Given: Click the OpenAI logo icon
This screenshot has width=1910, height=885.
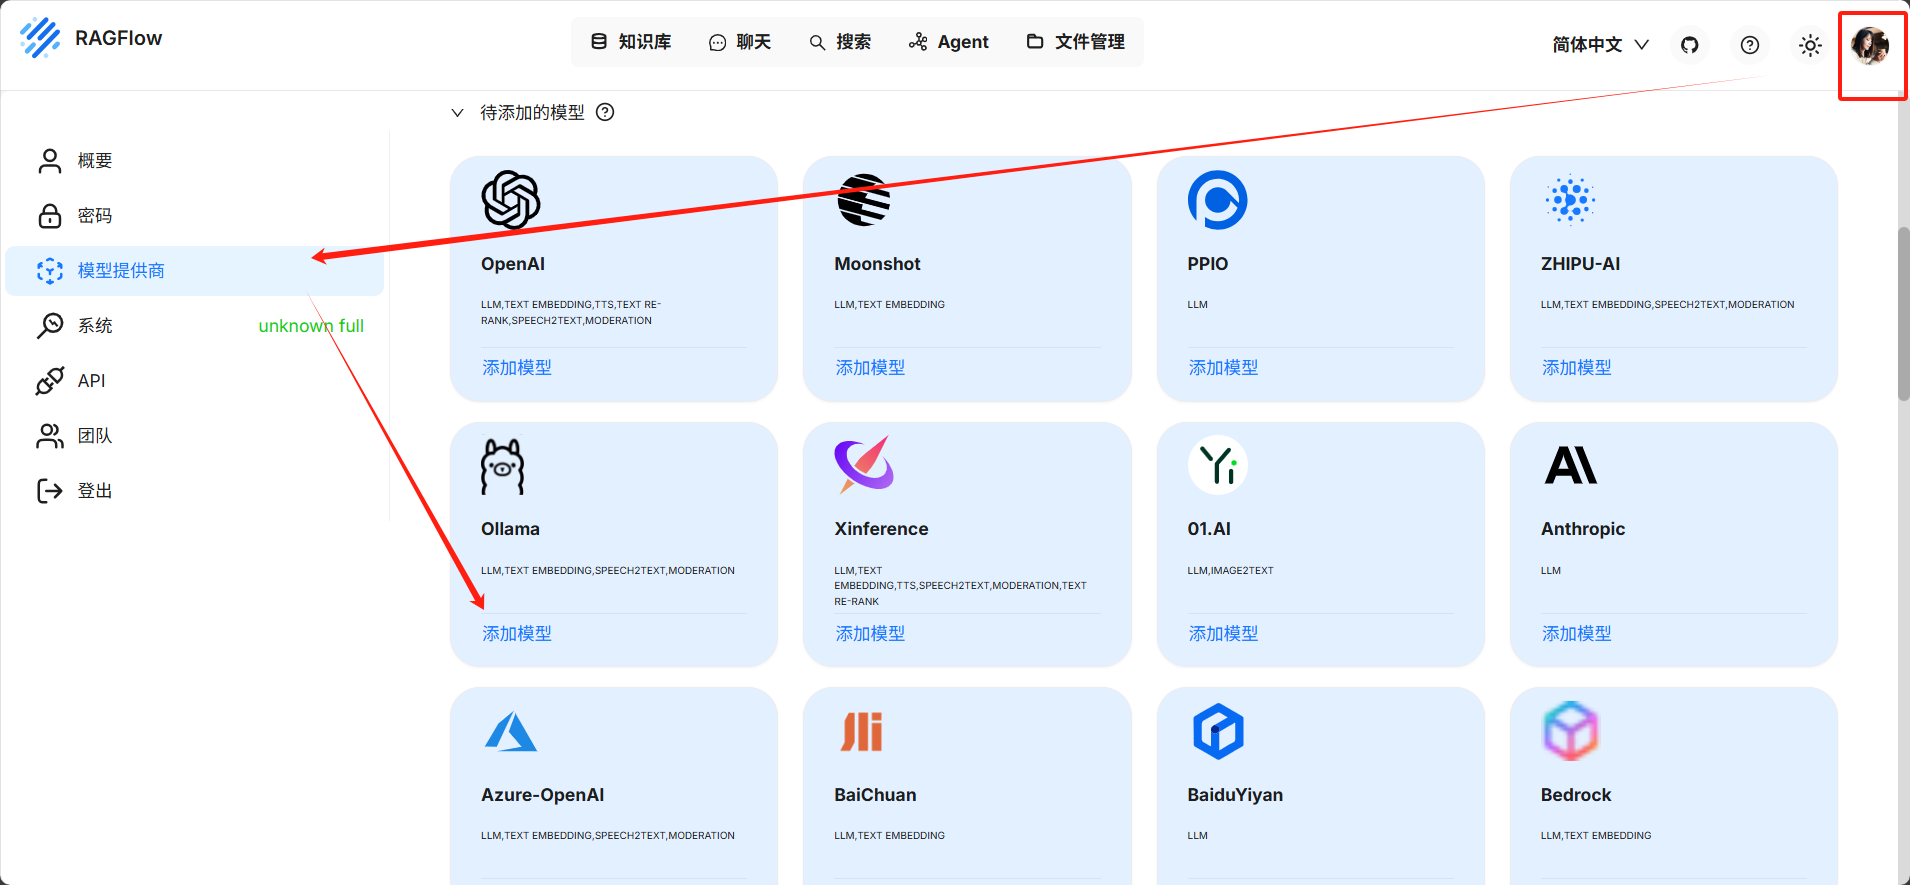Looking at the screenshot, I should point(511,200).
